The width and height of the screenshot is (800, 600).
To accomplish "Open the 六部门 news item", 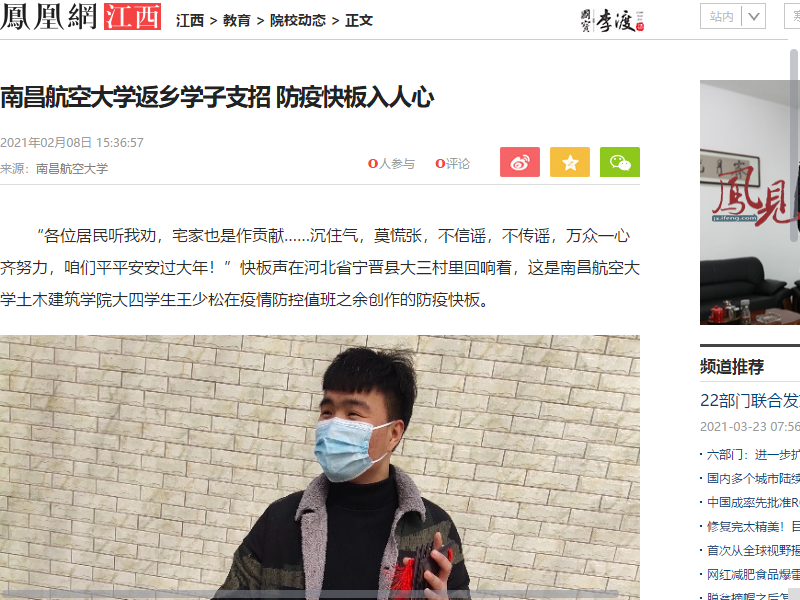I will [x=753, y=455].
